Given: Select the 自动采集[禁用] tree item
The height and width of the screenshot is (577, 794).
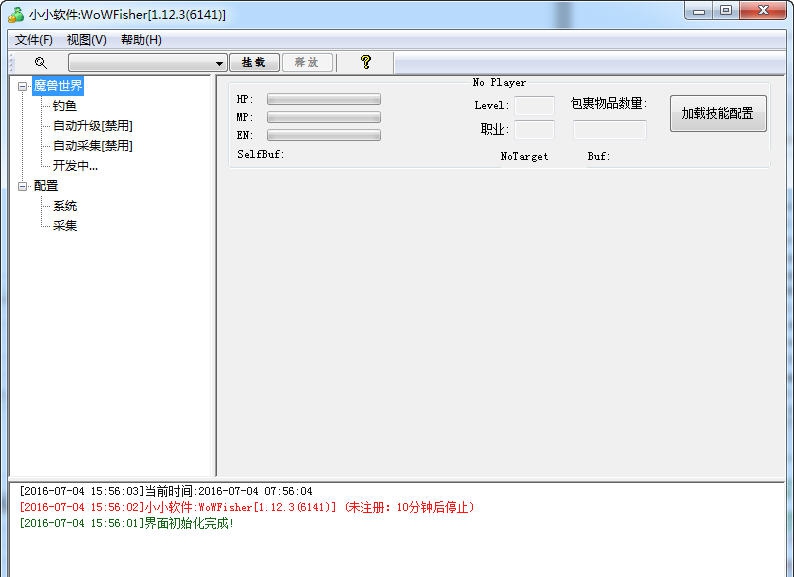Looking at the screenshot, I should (x=93, y=146).
